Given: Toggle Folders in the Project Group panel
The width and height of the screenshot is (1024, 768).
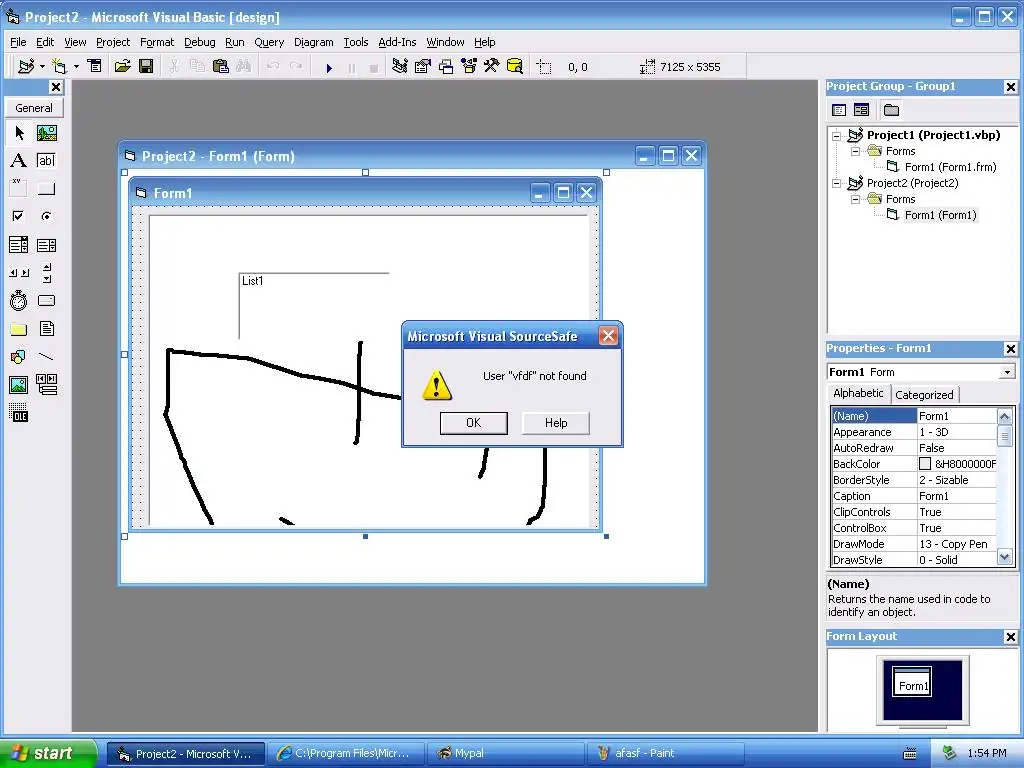Looking at the screenshot, I should click(x=891, y=110).
